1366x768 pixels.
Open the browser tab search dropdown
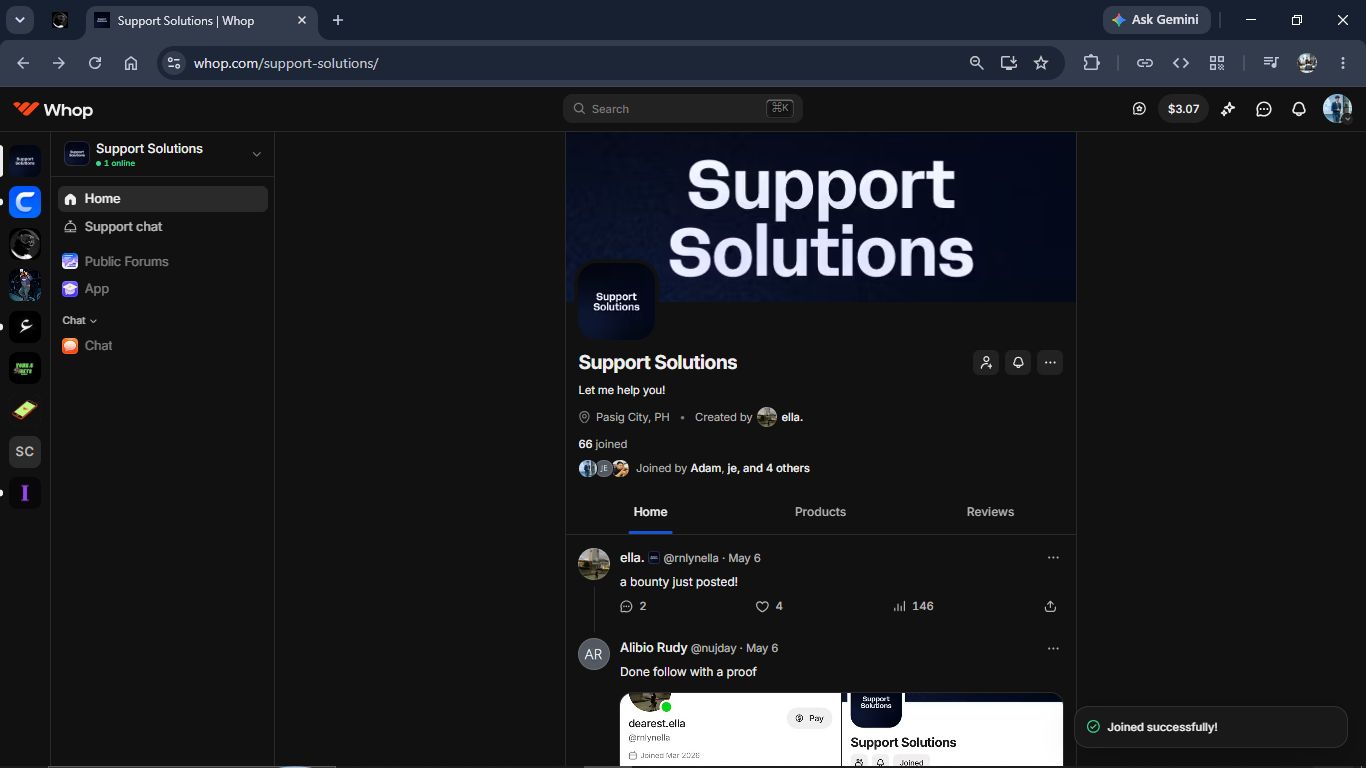(x=19, y=20)
